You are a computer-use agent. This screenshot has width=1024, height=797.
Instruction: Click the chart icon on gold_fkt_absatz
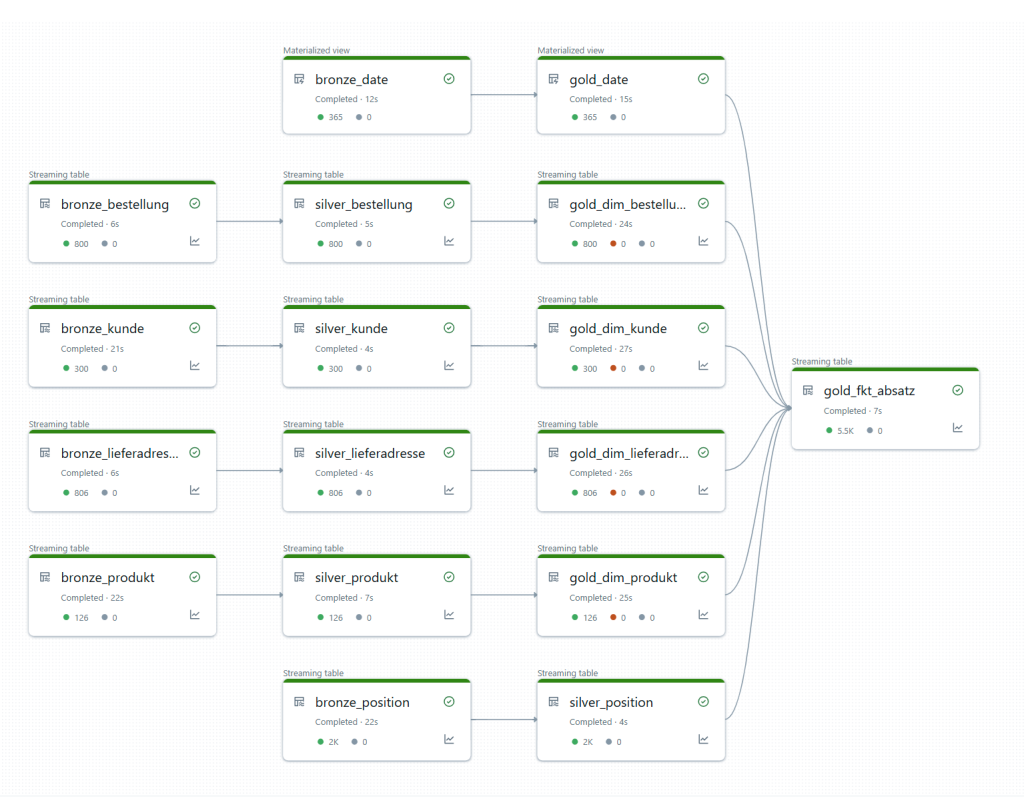coord(958,428)
